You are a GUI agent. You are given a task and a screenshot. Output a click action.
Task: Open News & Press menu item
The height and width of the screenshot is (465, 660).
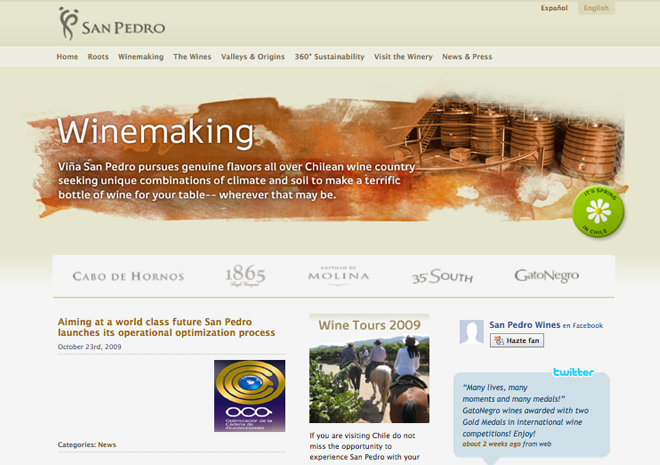(467, 57)
